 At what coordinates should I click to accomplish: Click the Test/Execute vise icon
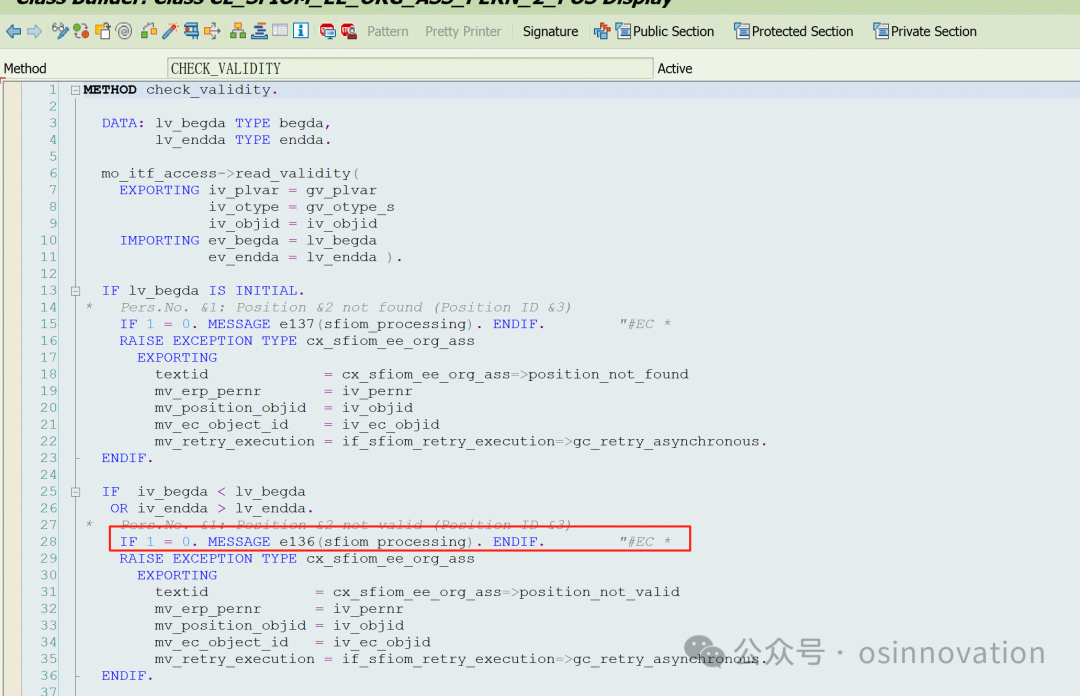tap(191, 31)
